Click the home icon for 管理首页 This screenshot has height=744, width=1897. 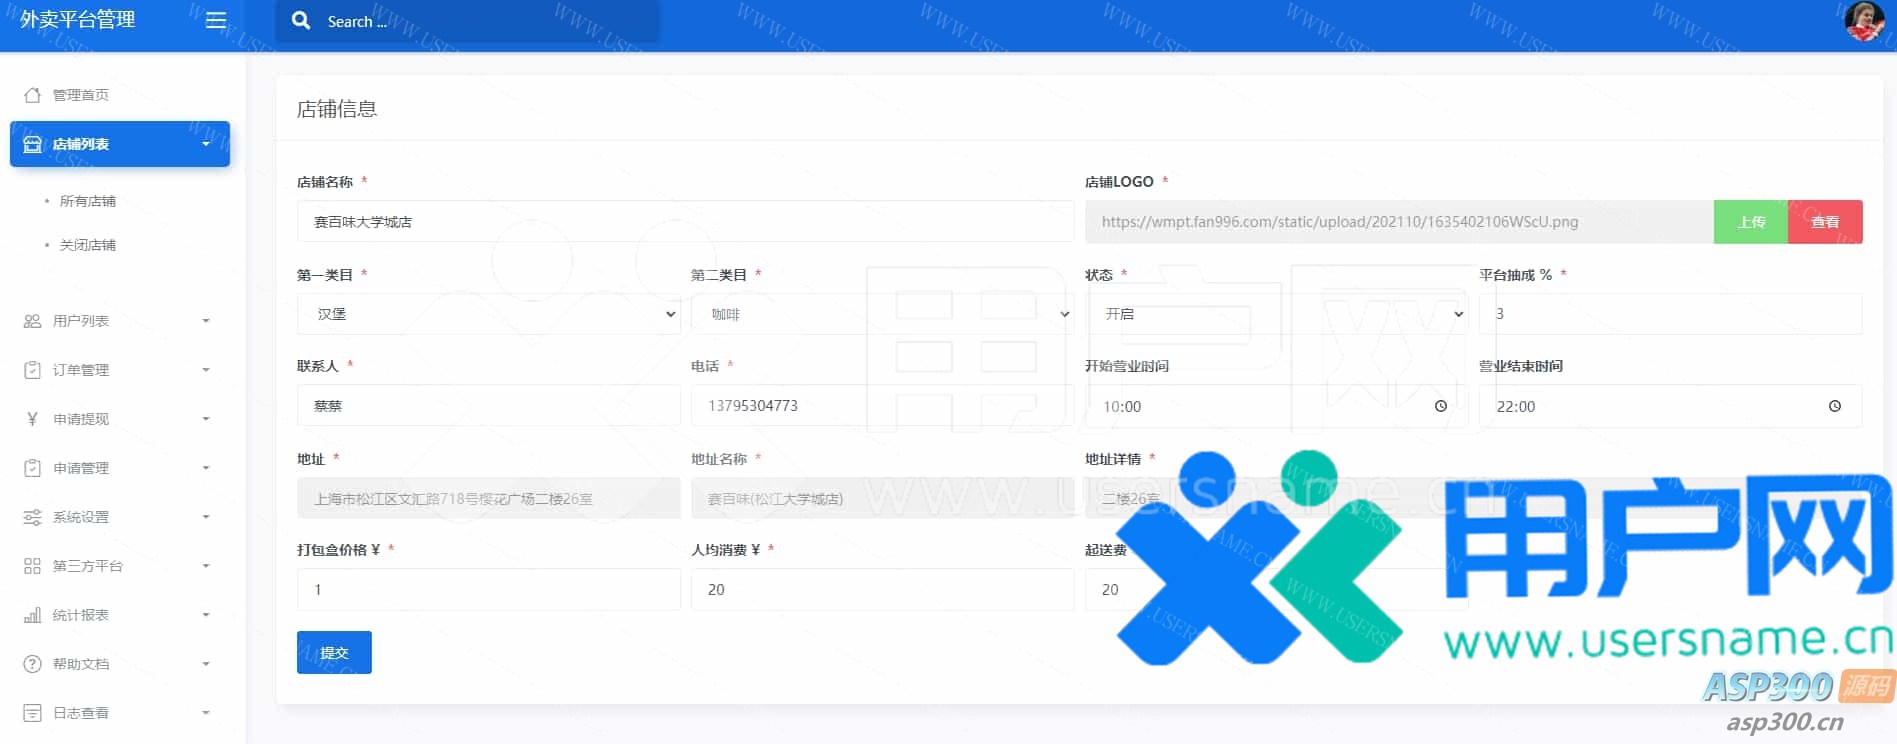click(32, 95)
